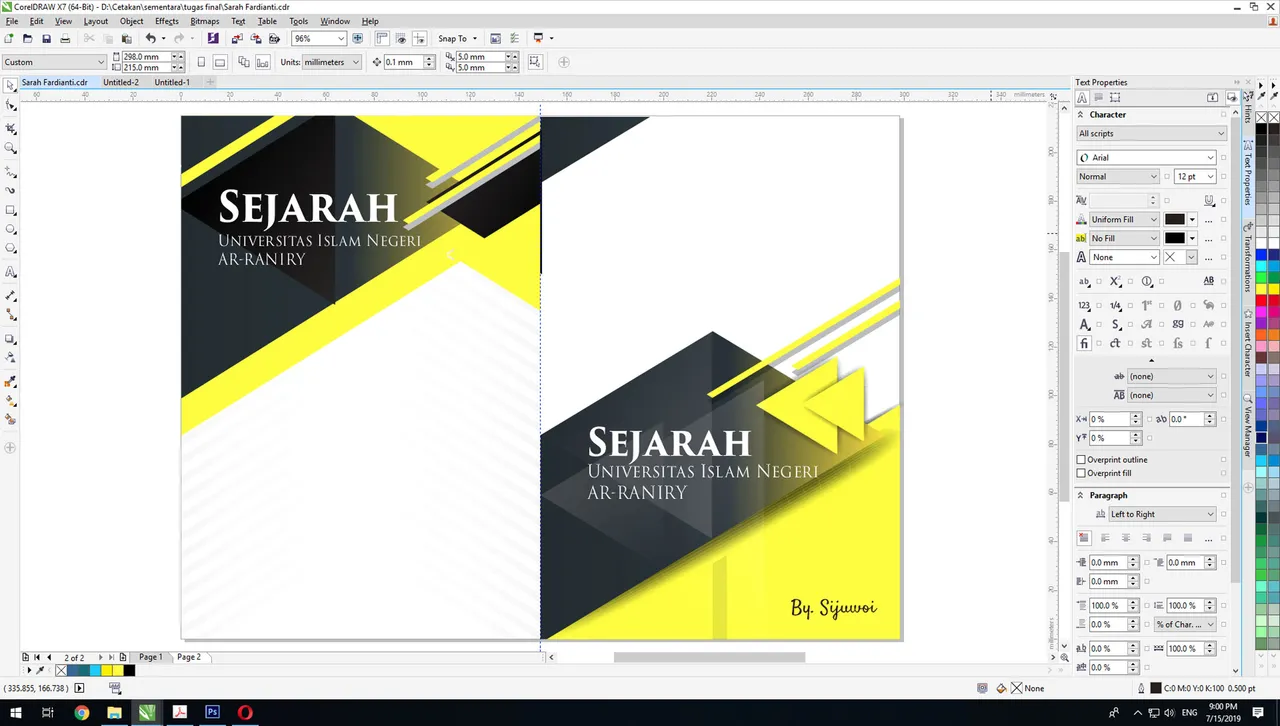This screenshot has width=1280, height=726.
Task: Click the Export icon in toolbar
Action: (x=256, y=38)
